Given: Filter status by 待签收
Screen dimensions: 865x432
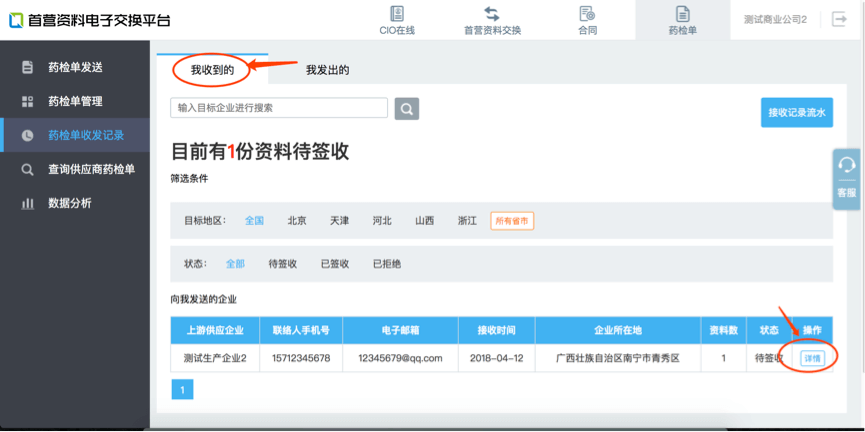Looking at the screenshot, I should (282, 264).
